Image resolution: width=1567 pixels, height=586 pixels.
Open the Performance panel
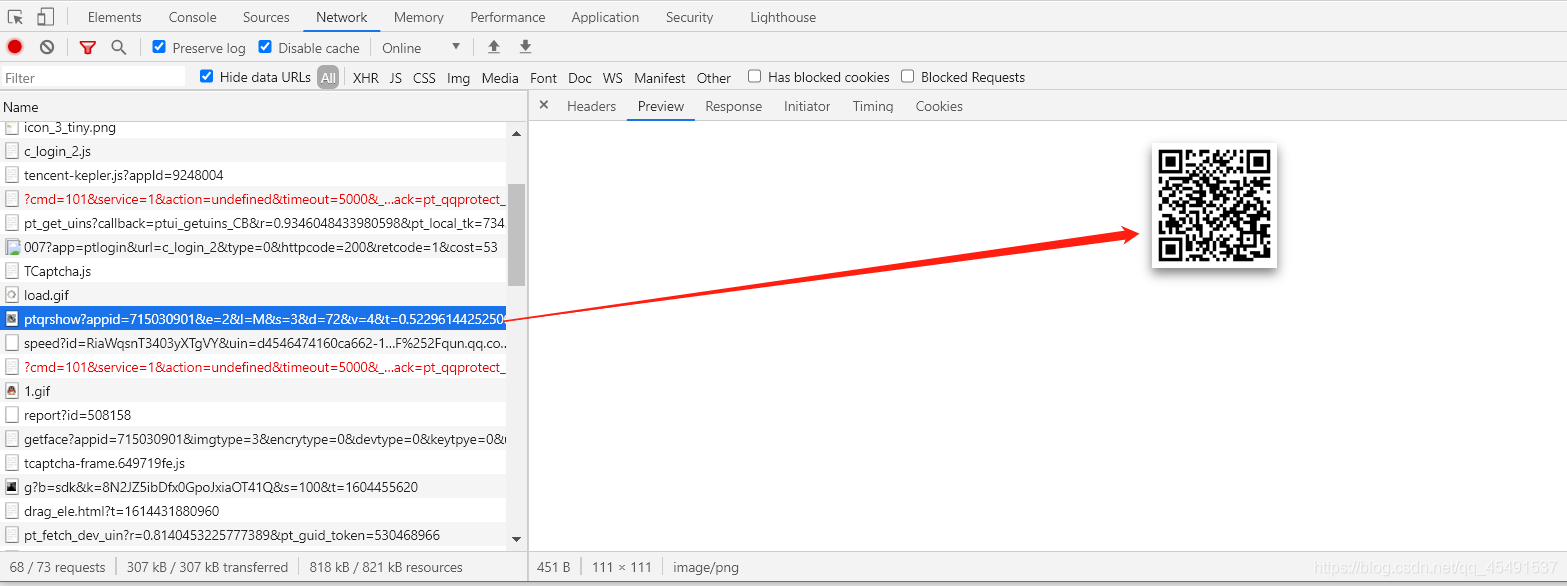tap(508, 17)
